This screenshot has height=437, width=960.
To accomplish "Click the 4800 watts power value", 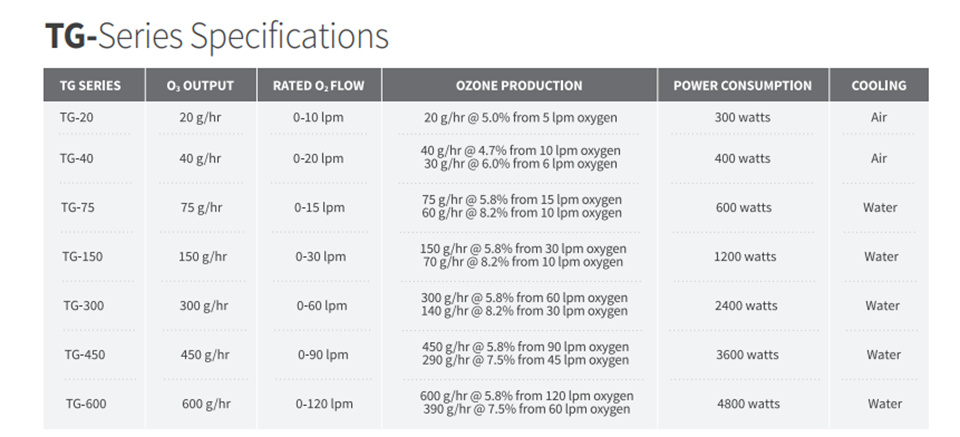I will coord(749,404).
